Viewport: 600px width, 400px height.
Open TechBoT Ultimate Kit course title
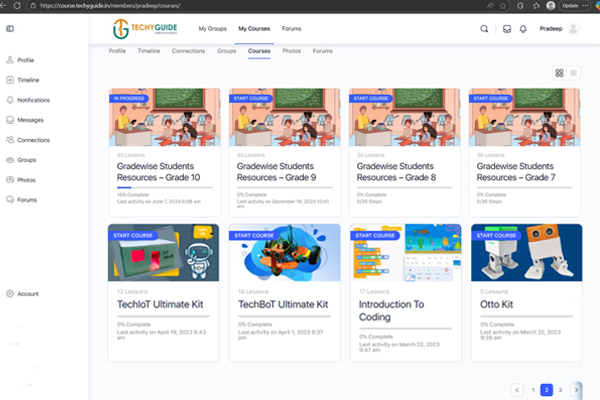tap(283, 304)
